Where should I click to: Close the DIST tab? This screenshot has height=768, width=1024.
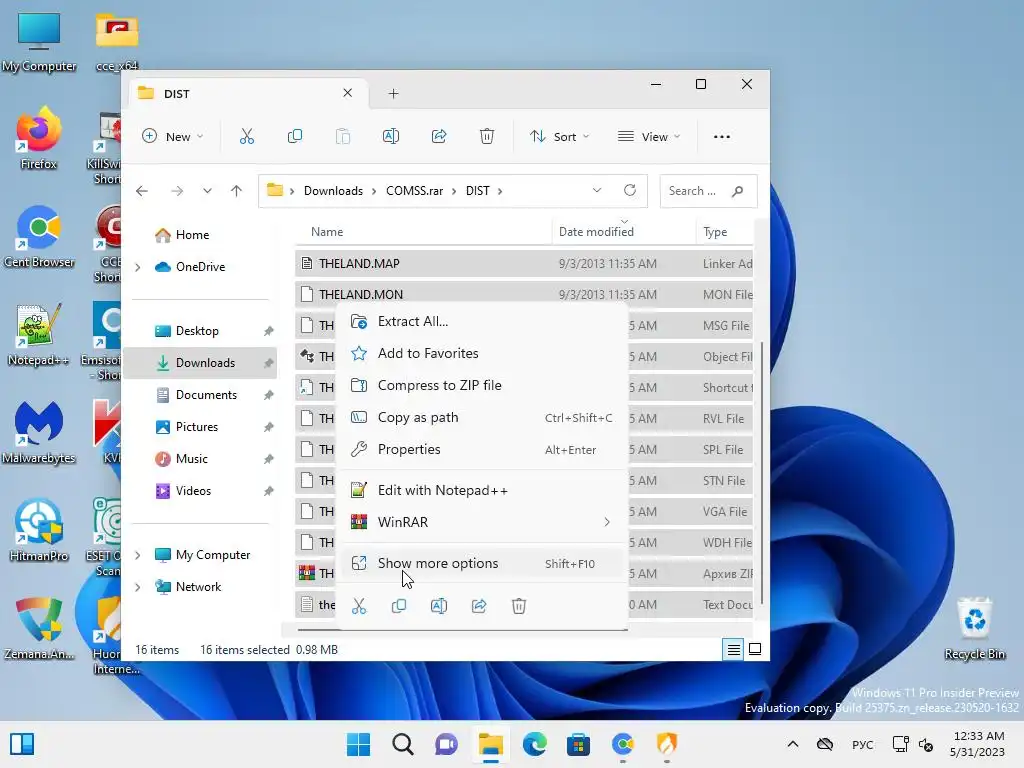click(x=347, y=93)
